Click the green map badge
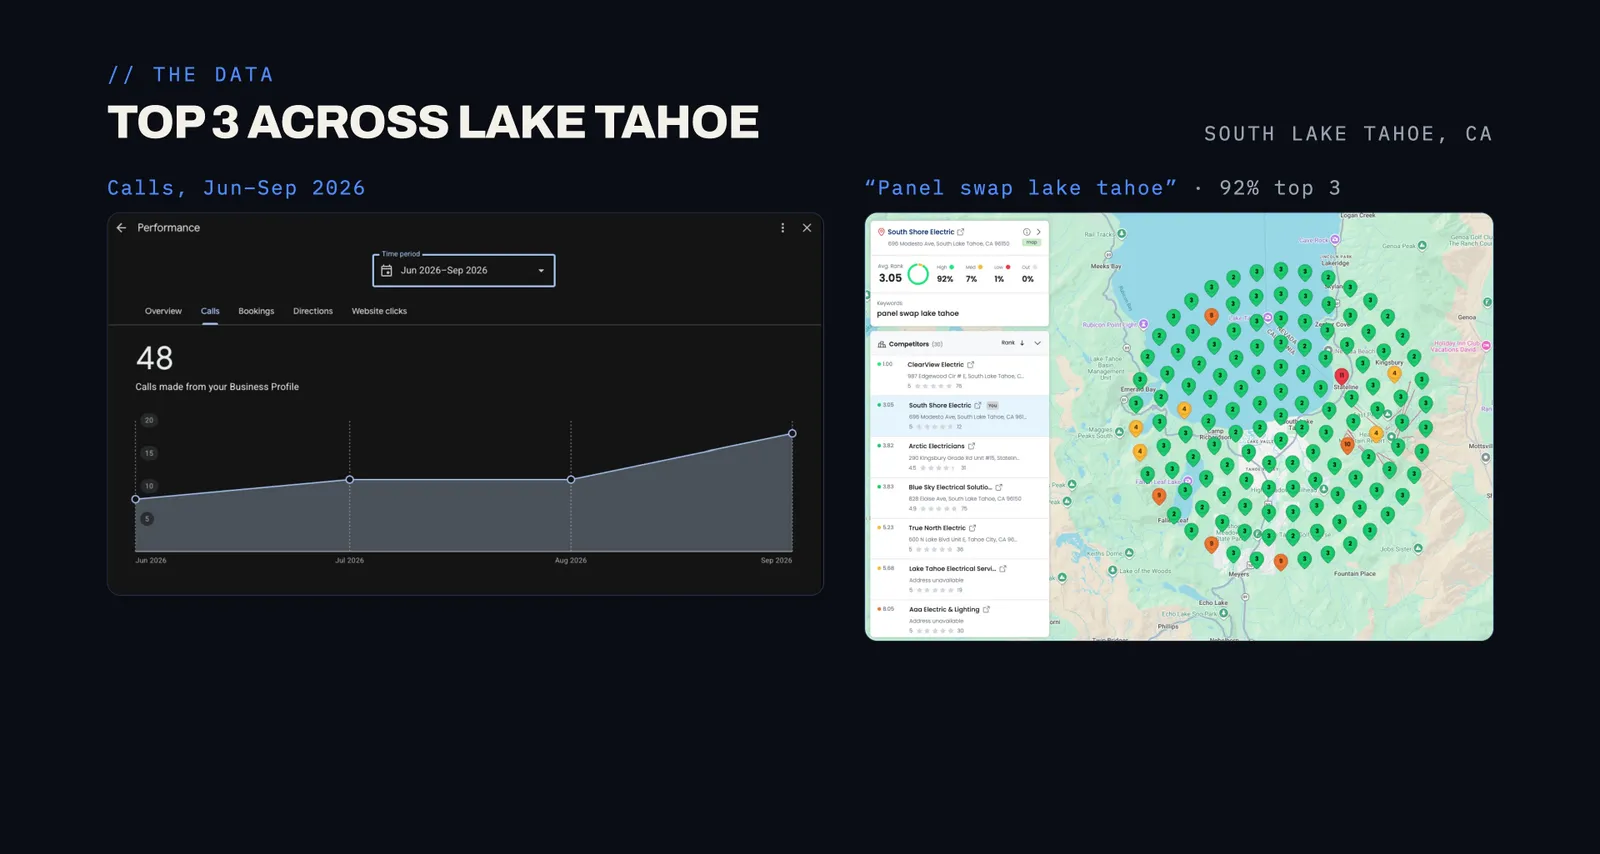The height and width of the screenshot is (854, 1600). pos(1032,242)
